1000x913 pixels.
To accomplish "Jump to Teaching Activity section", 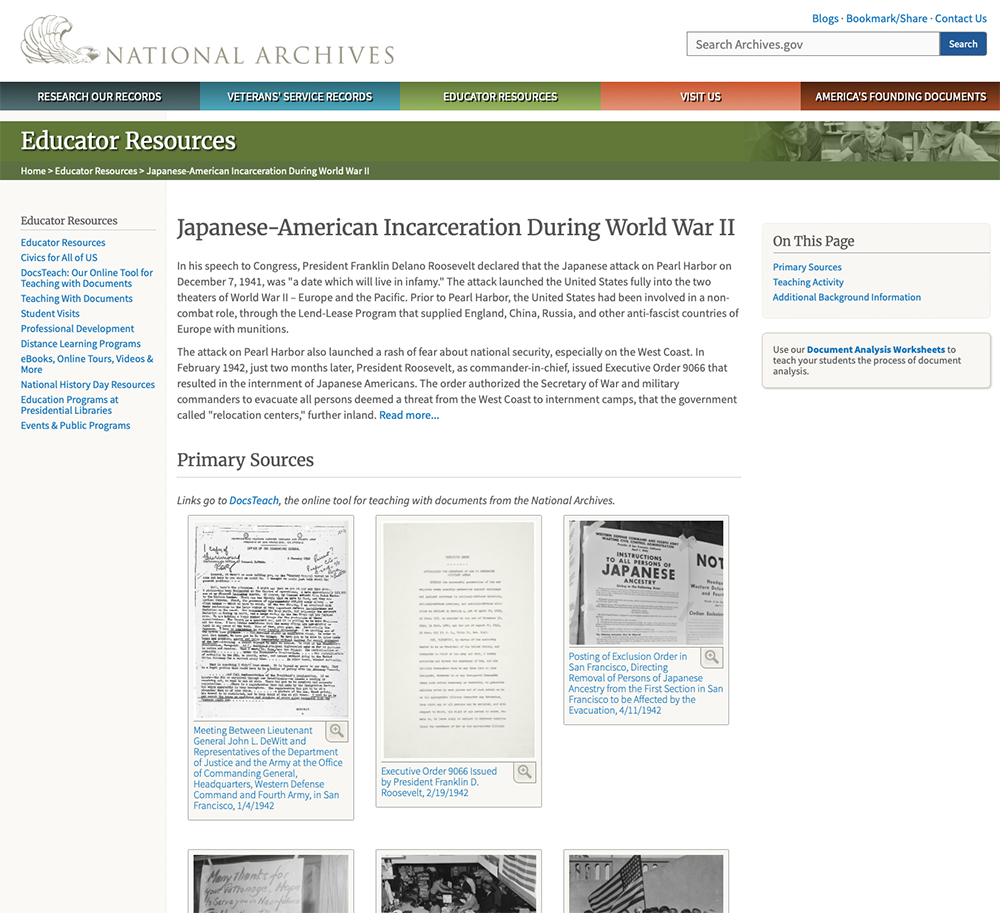I will 808,282.
